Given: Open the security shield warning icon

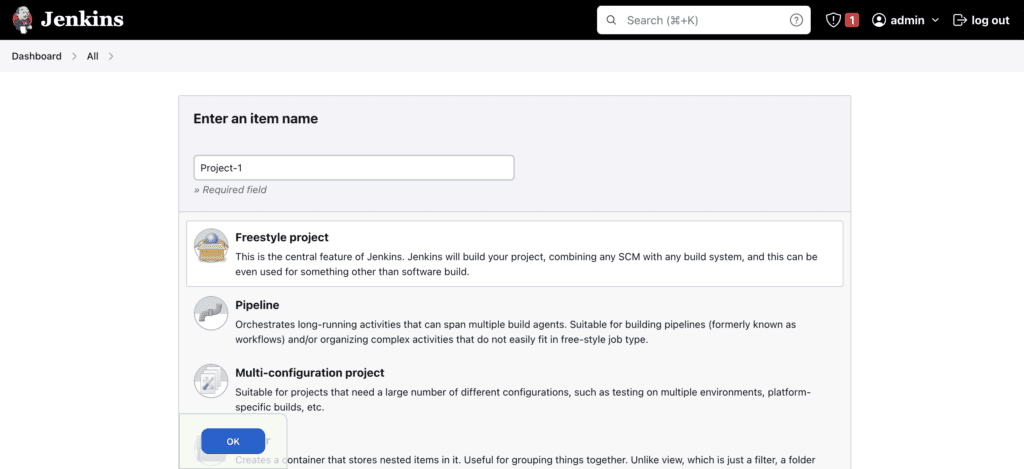Looking at the screenshot, I should click(x=833, y=20).
